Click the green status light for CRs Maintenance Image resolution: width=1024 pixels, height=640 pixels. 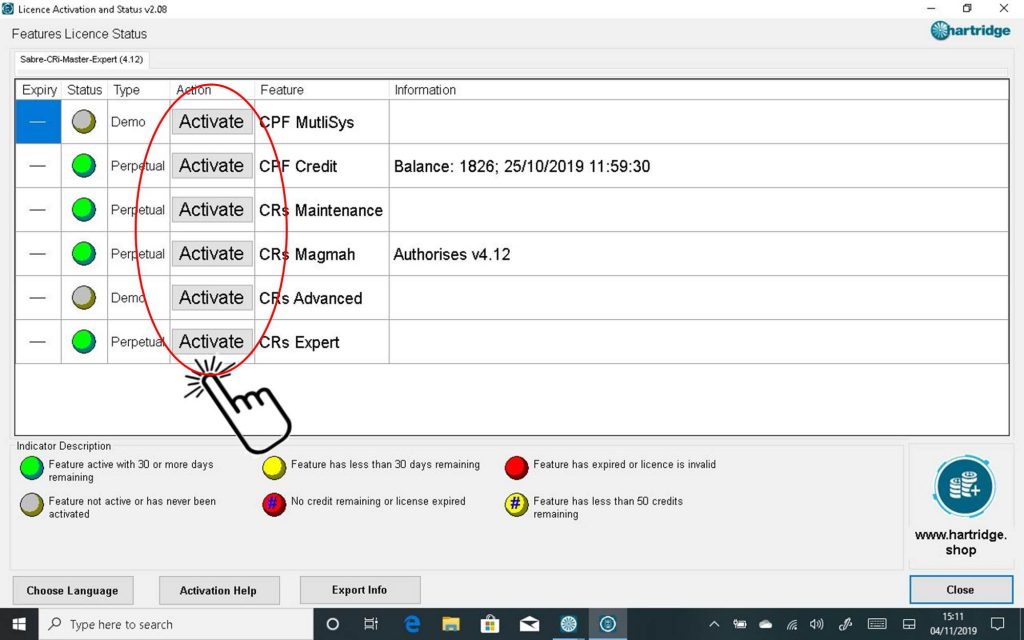pos(84,210)
